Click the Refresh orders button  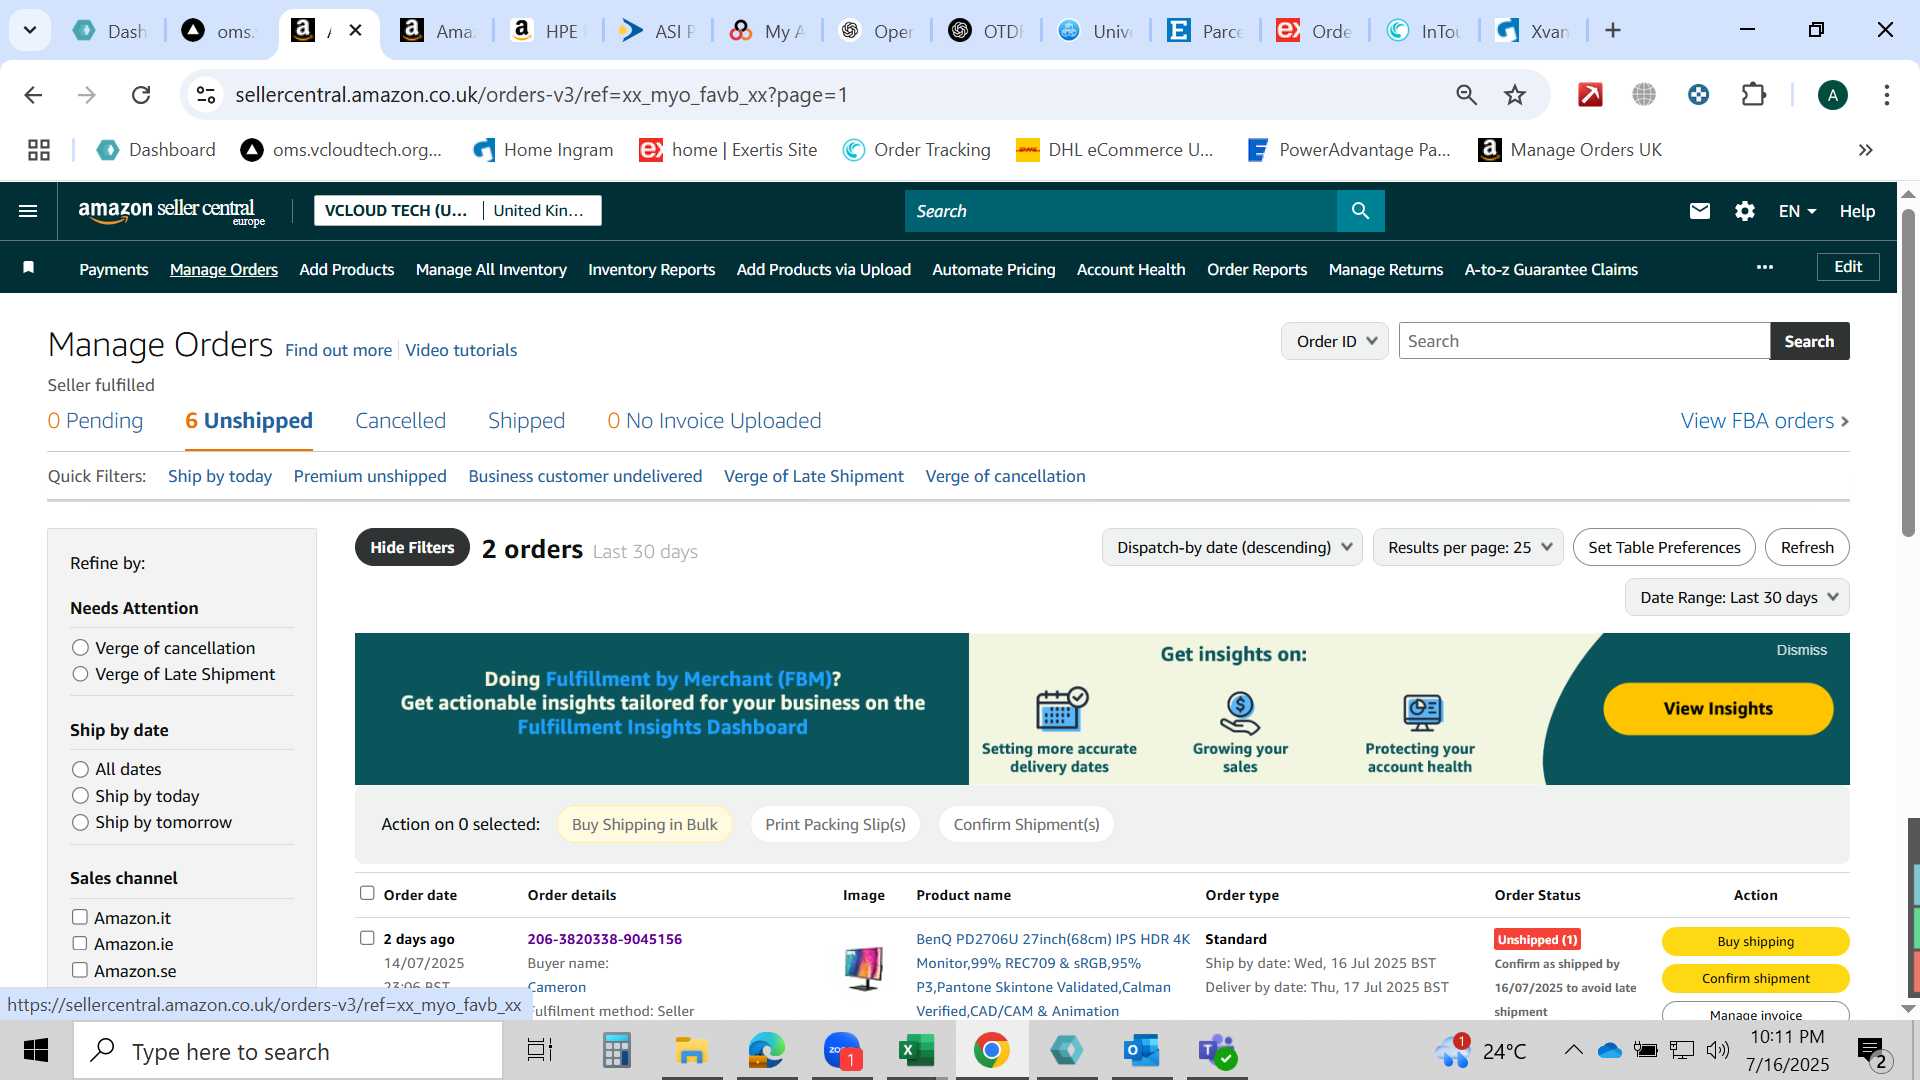(1806, 547)
